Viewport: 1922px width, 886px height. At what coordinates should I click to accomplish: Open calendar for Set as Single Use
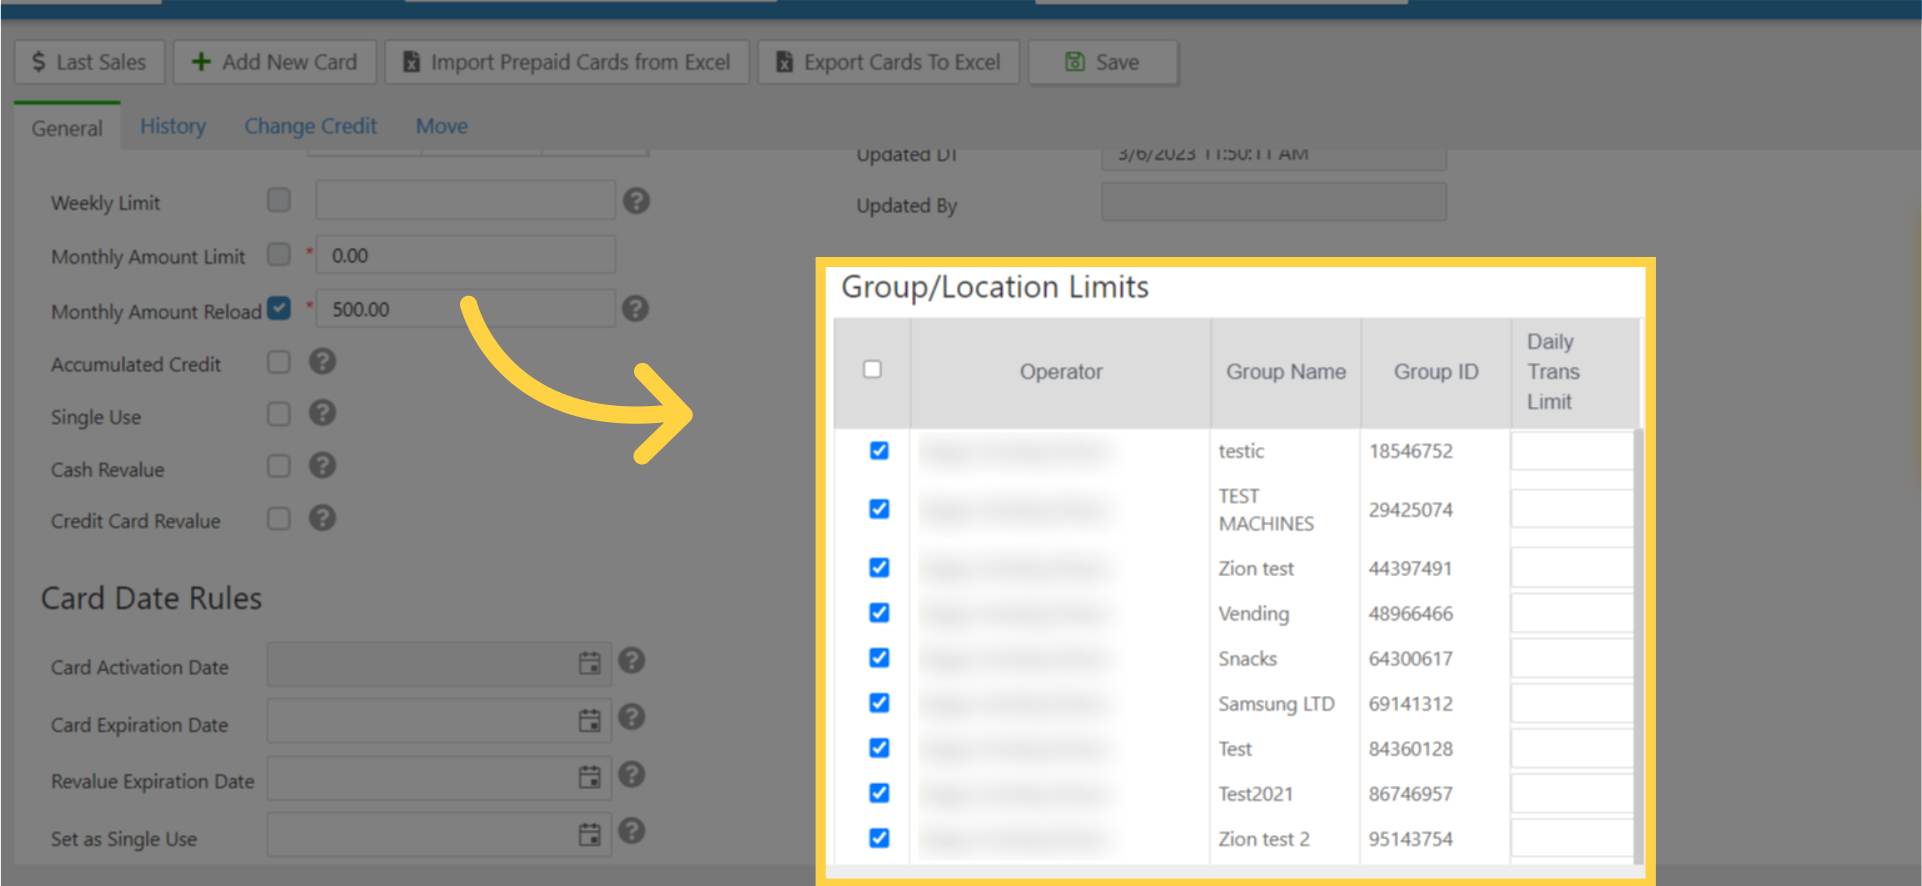tap(590, 834)
